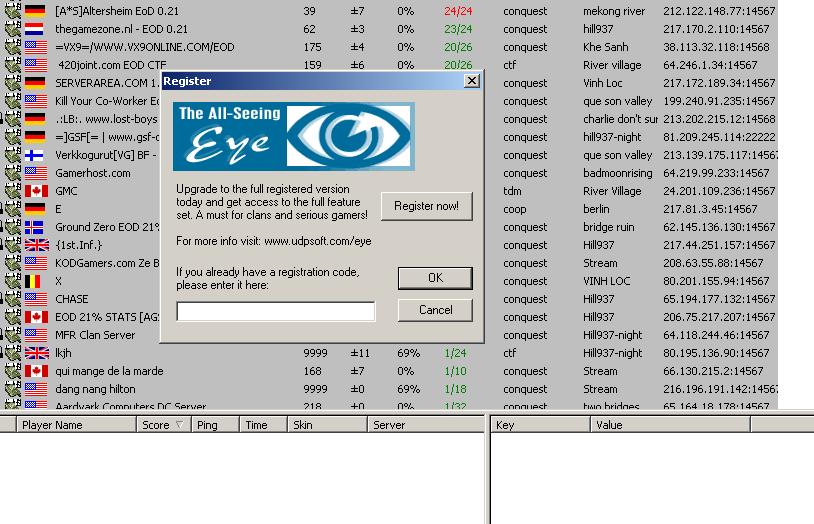This screenshot has width=814, height=524.
Task: Click map name mekong river
Action: pyautogui.click(x=614, y=11)
